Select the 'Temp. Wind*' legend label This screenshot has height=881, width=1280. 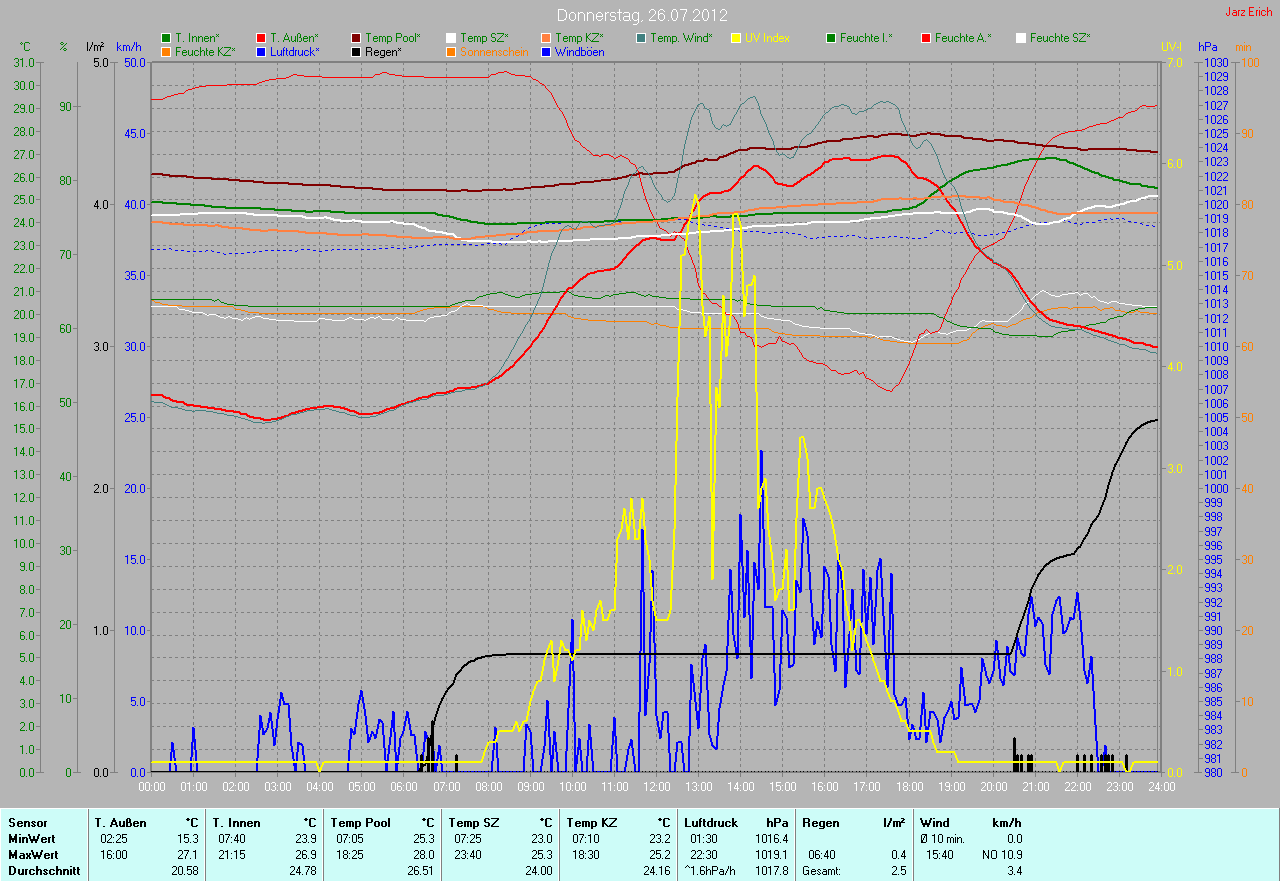tap(681, 38)
